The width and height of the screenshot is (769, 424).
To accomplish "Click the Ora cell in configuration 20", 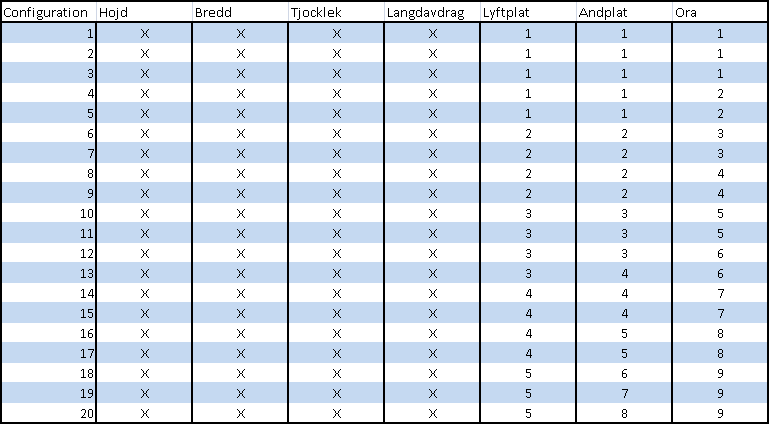I will coord(720,413).
